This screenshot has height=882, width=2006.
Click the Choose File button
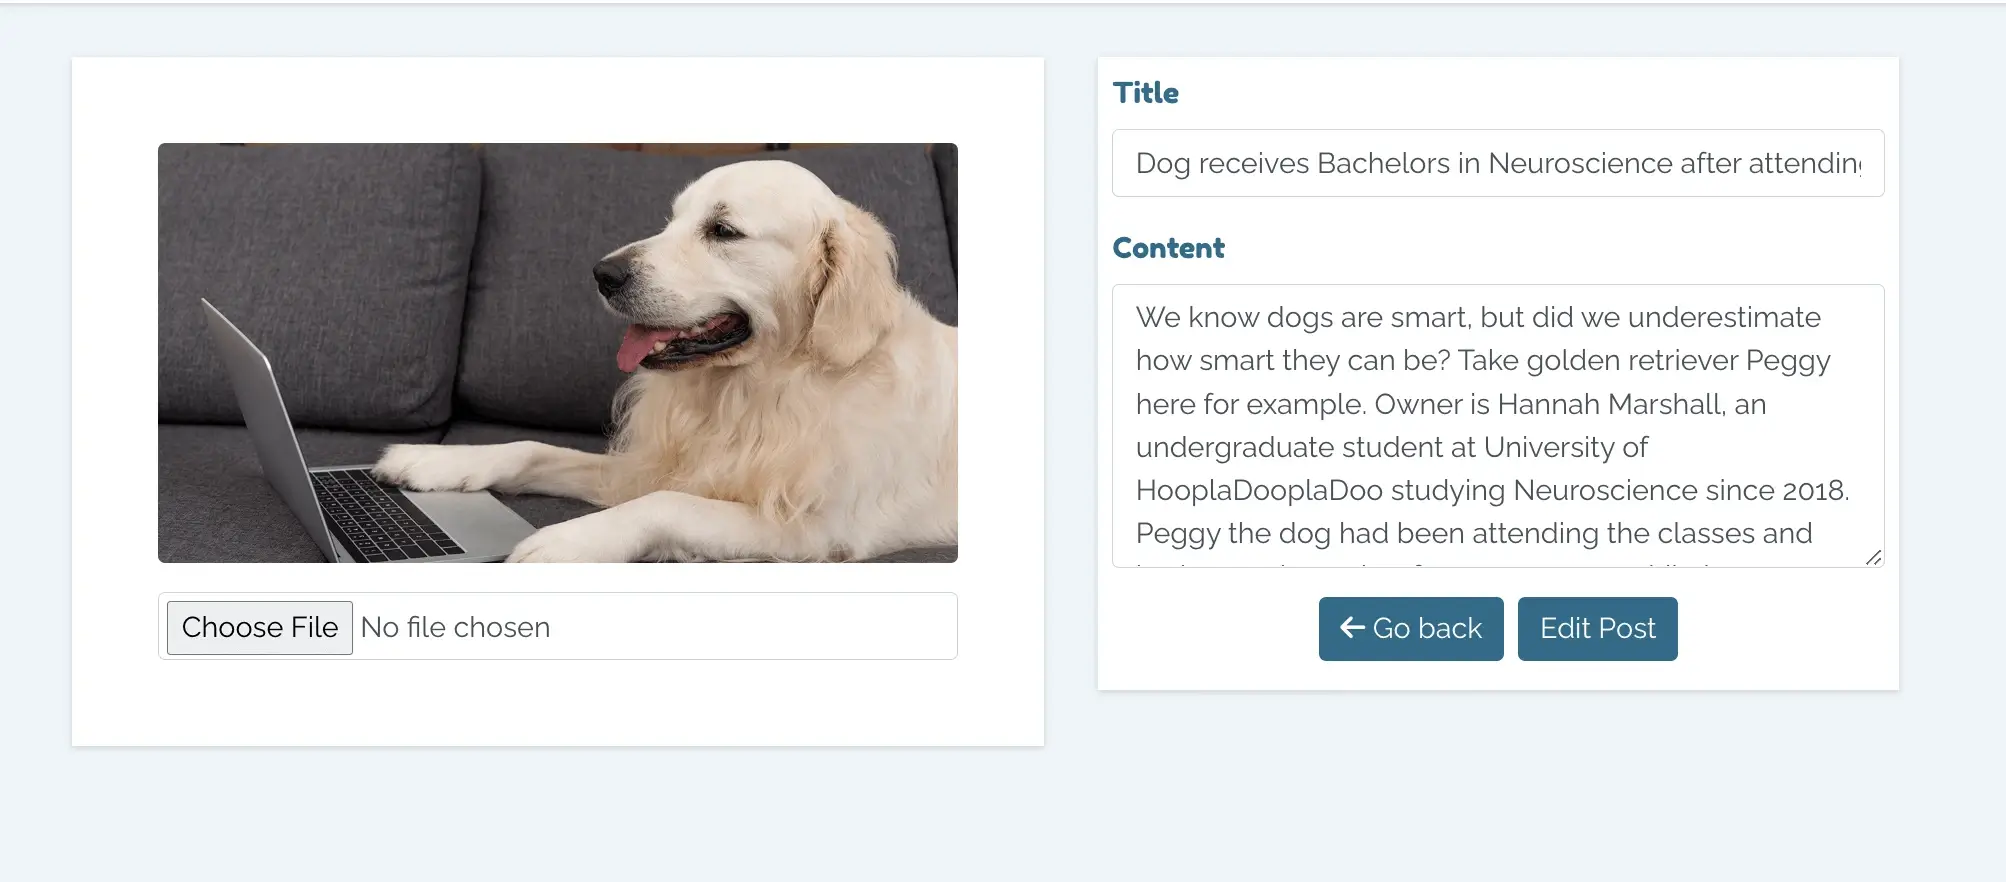[x=260, y=627]
